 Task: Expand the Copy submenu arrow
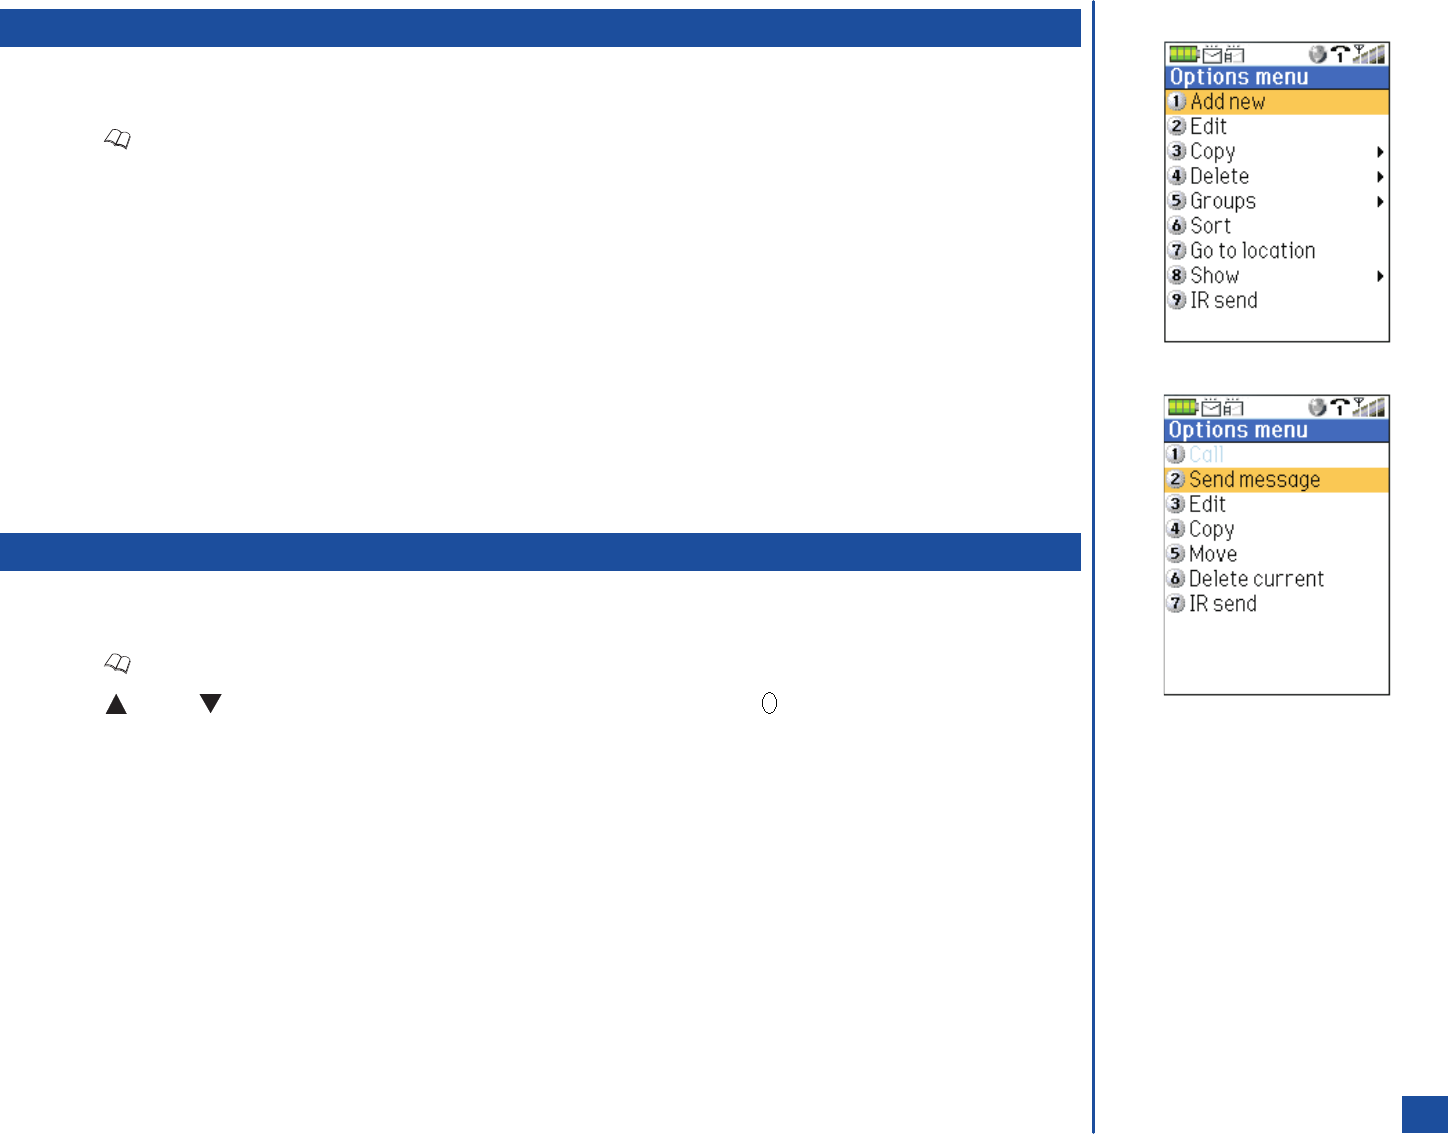(1380, 152)
